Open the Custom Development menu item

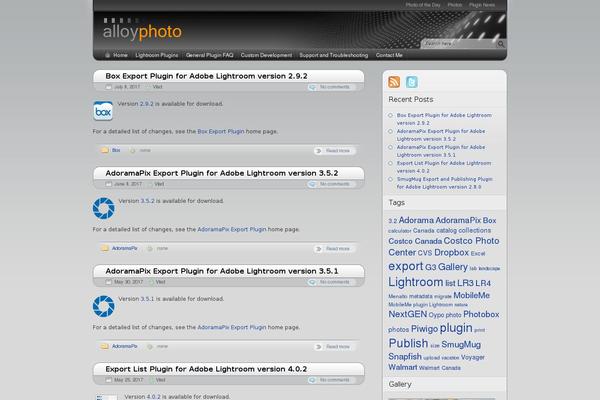point(266,55)
